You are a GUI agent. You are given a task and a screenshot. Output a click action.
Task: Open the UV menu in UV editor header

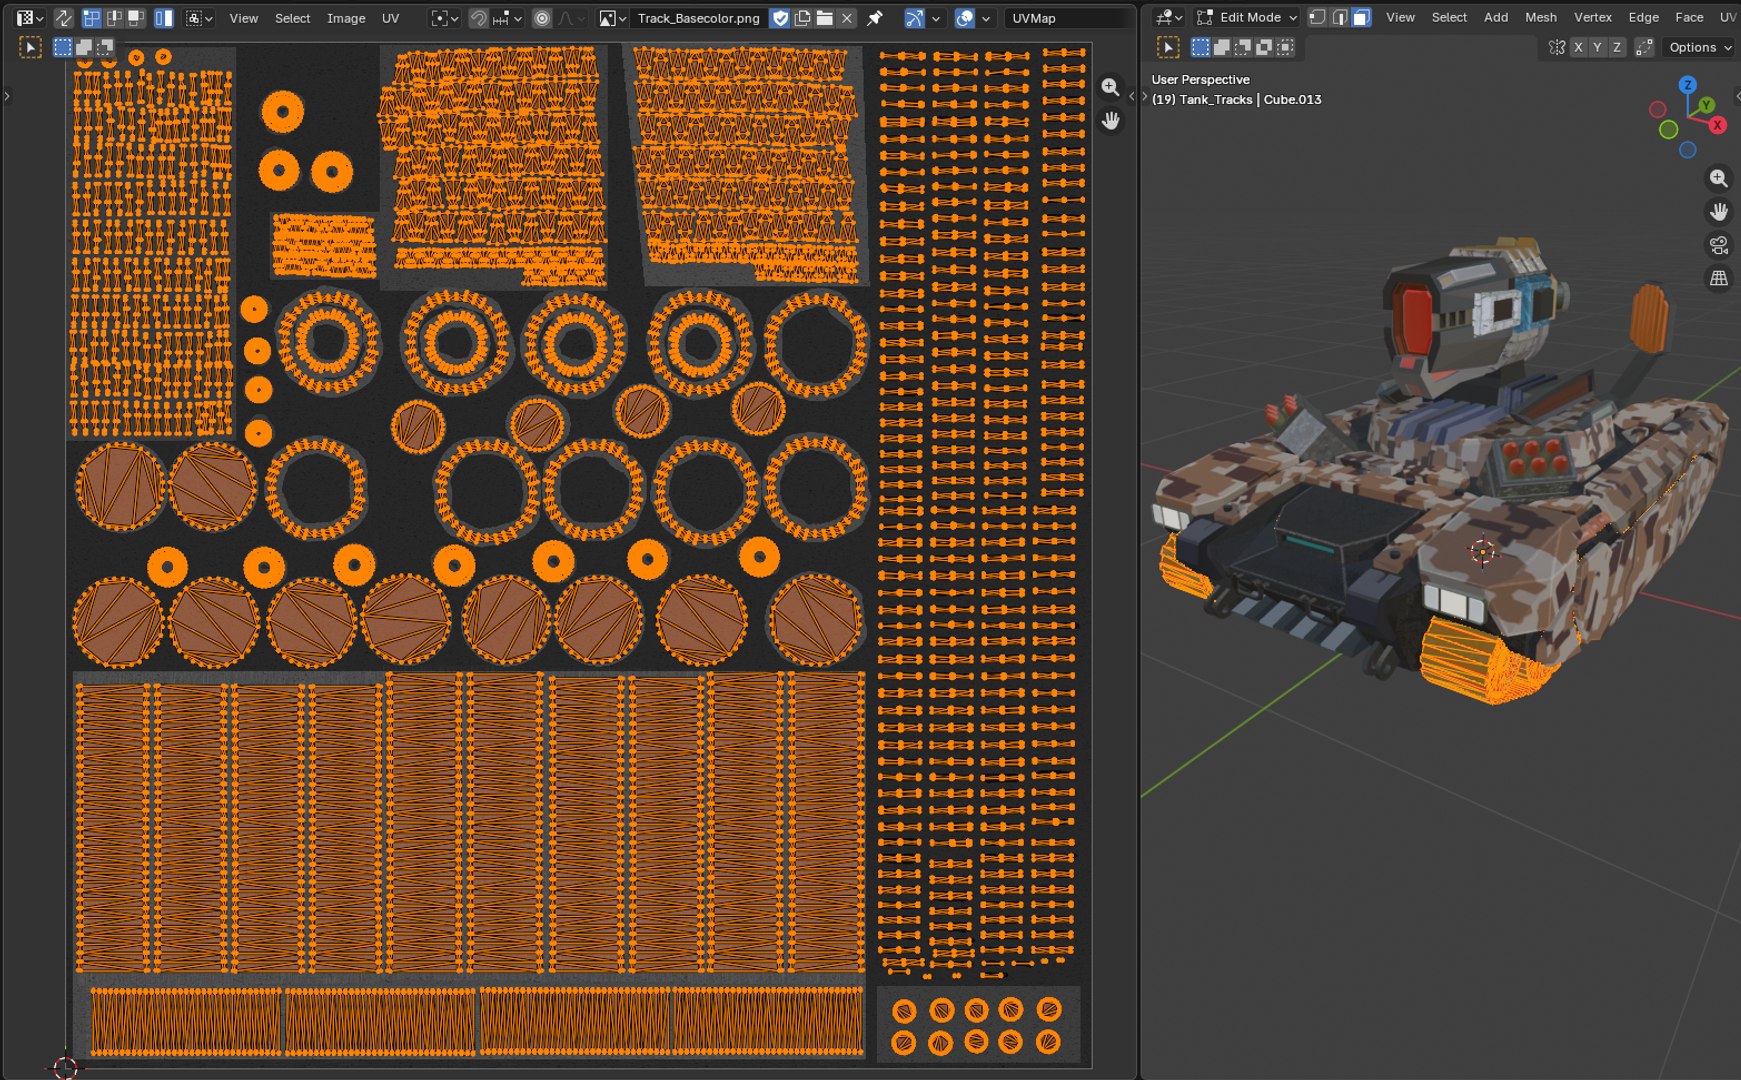coord(390,18)
